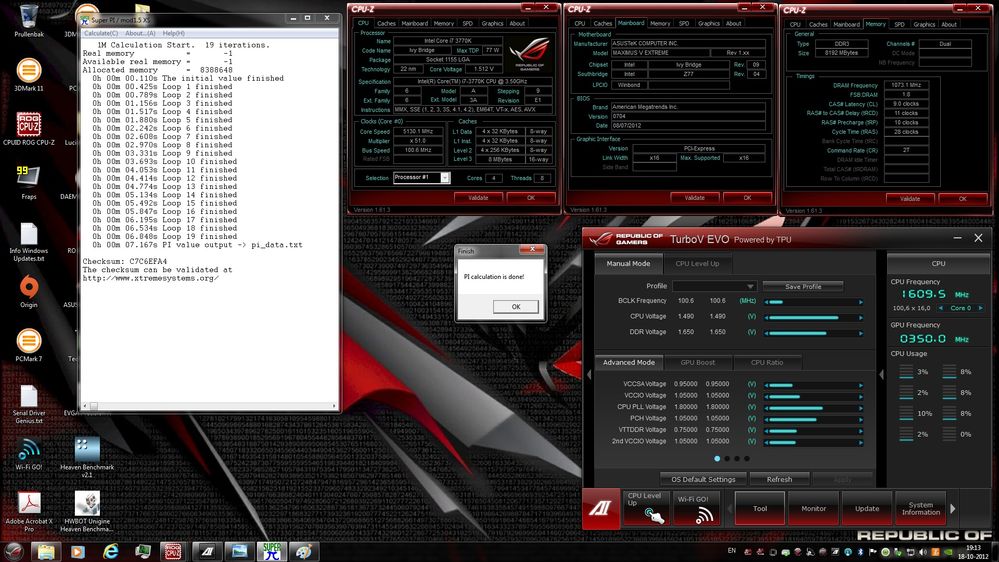Image resolution: width=999 pixels, height=562 pixels.
Task: Open the Monitor section in AI Suite
Action: [813, 508]
